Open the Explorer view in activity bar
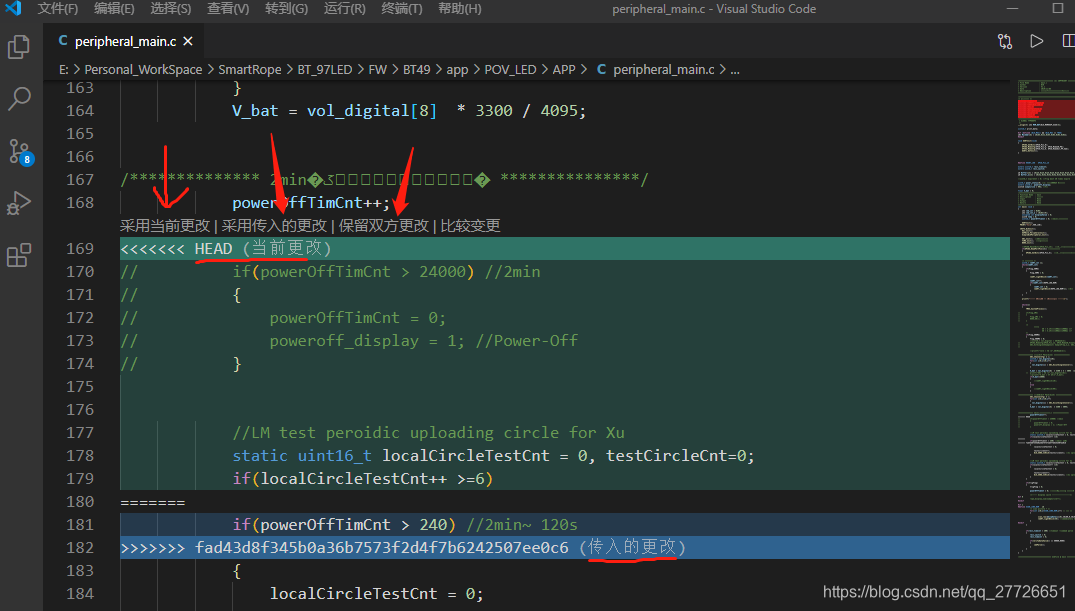The width and height of the screenshot is (1075, 611). click(x=19, y=47)
